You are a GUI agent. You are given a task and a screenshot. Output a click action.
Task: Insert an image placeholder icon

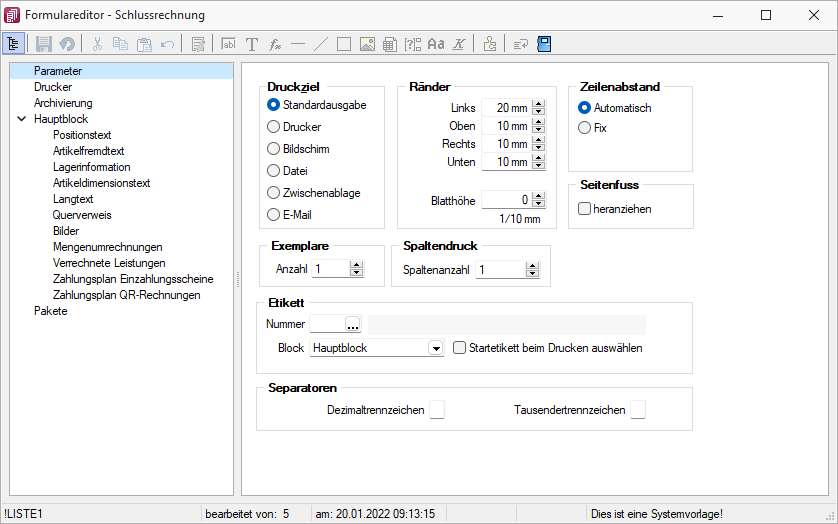click(367, 44)
